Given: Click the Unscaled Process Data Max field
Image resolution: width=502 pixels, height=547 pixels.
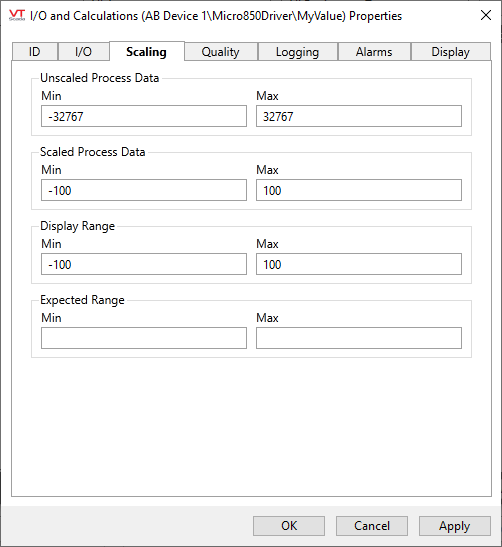Looking at the screenshot, I should [359, 116].
